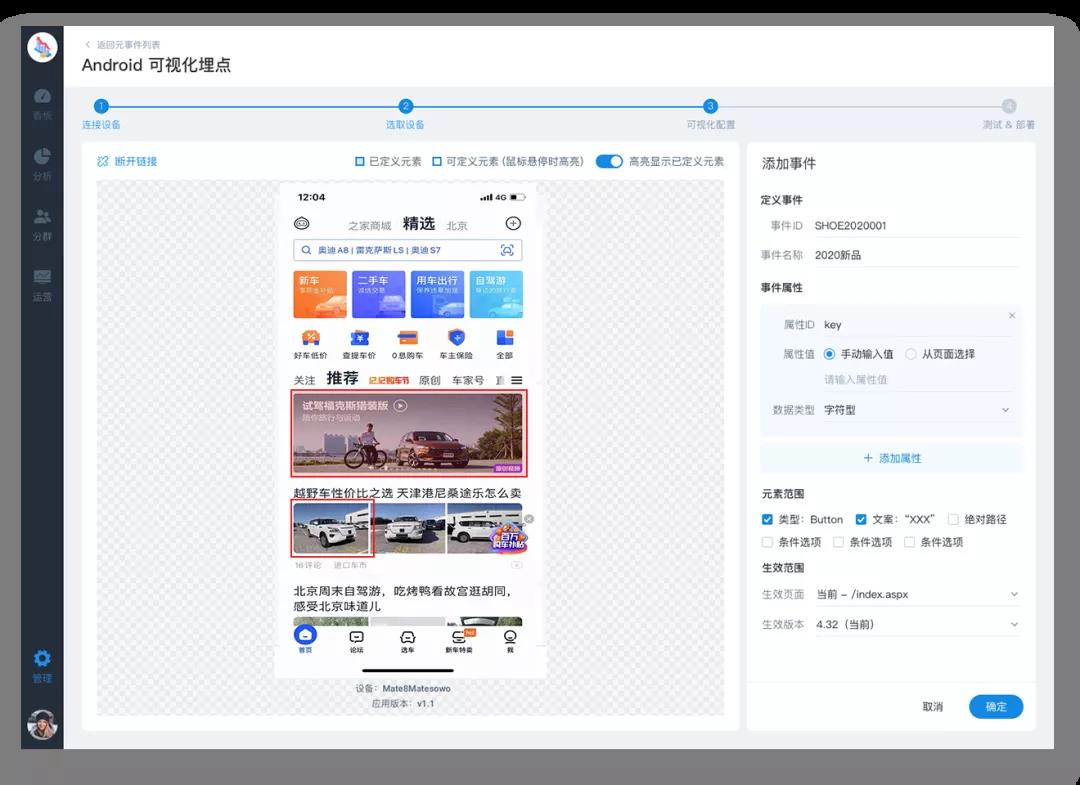The height and width of the screenshot is (785, 1080).
Task: Open the 生效页面 dropdown
Action: (x=917, y=594)
